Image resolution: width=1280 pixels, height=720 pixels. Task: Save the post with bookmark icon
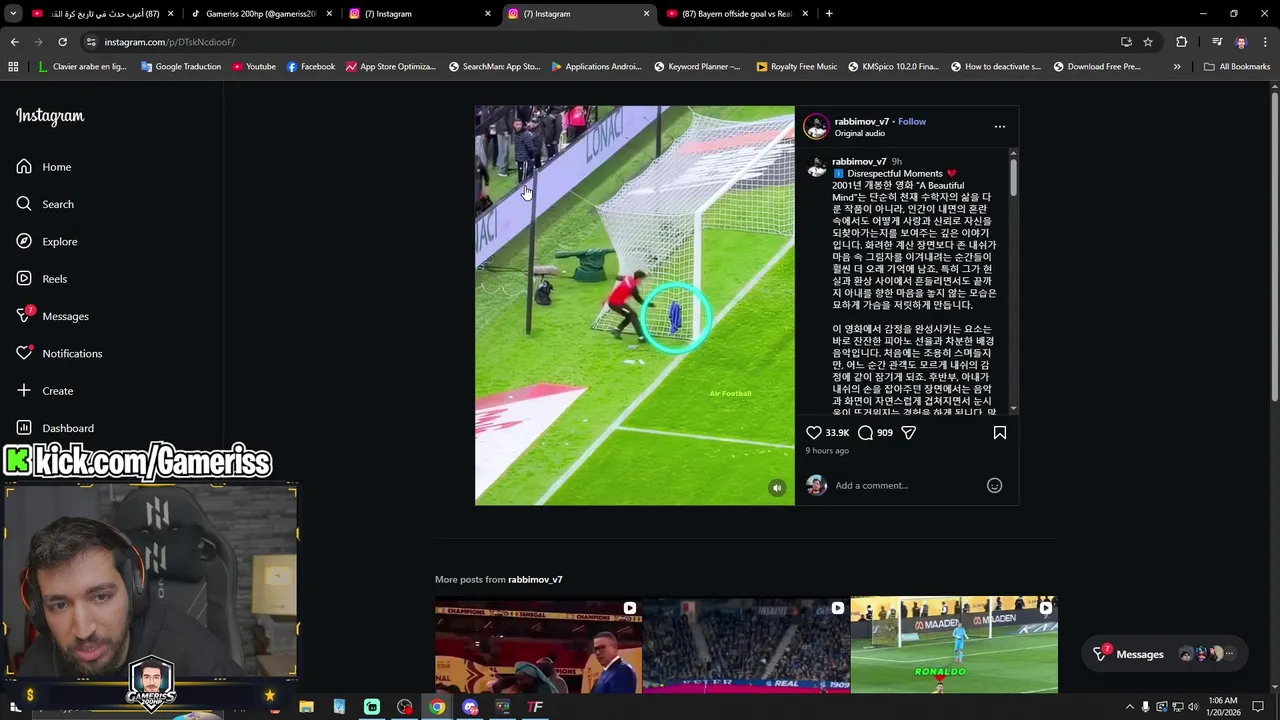pyautogui.click(x=1000, y=433)
